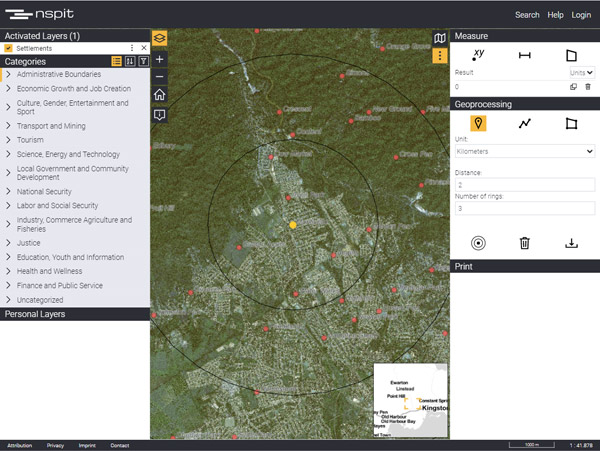Open the map info popup tool
Screen dimensions: 600x451
coord(160,114)
